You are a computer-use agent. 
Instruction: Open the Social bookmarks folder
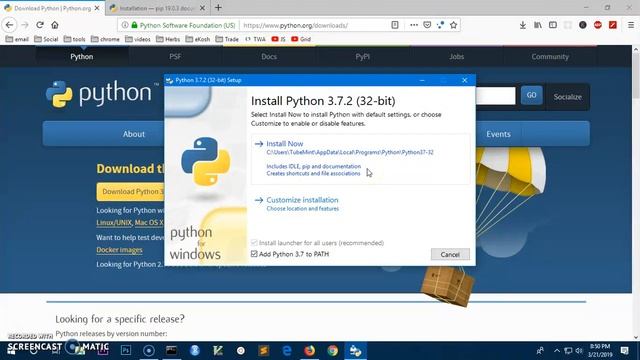pos(46,39)
